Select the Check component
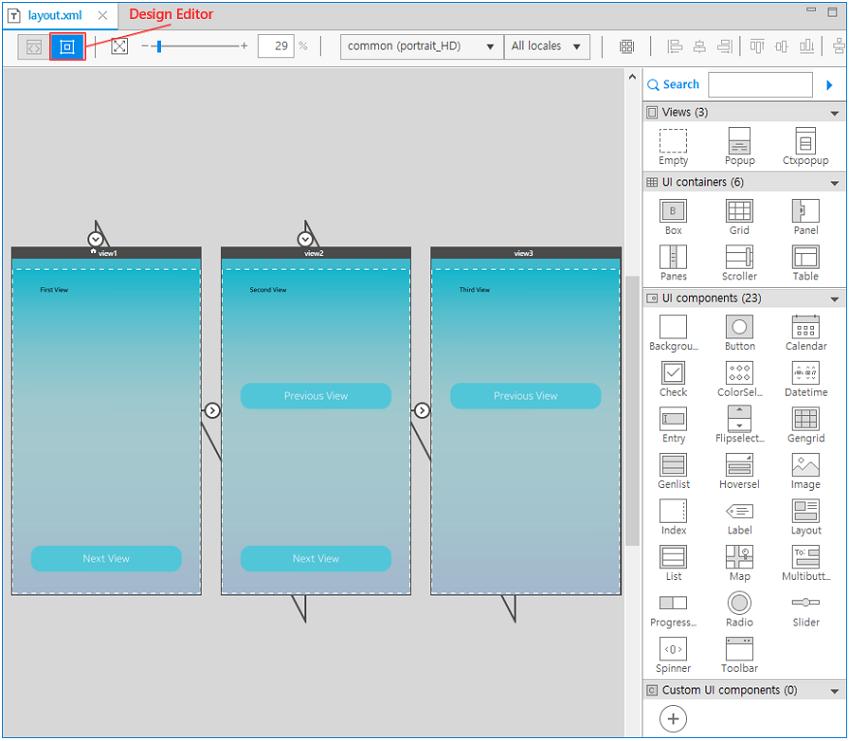 pos(672,373)
